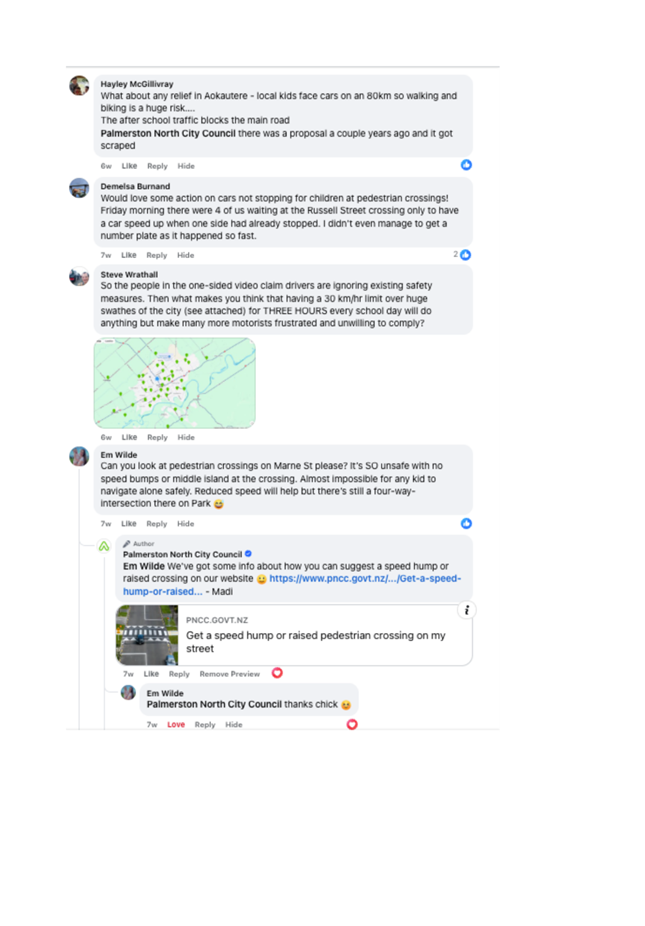645x926 pixels.
Task: Click the like reaction icon on Em Wilde's comment
Action: pos(466,523)
